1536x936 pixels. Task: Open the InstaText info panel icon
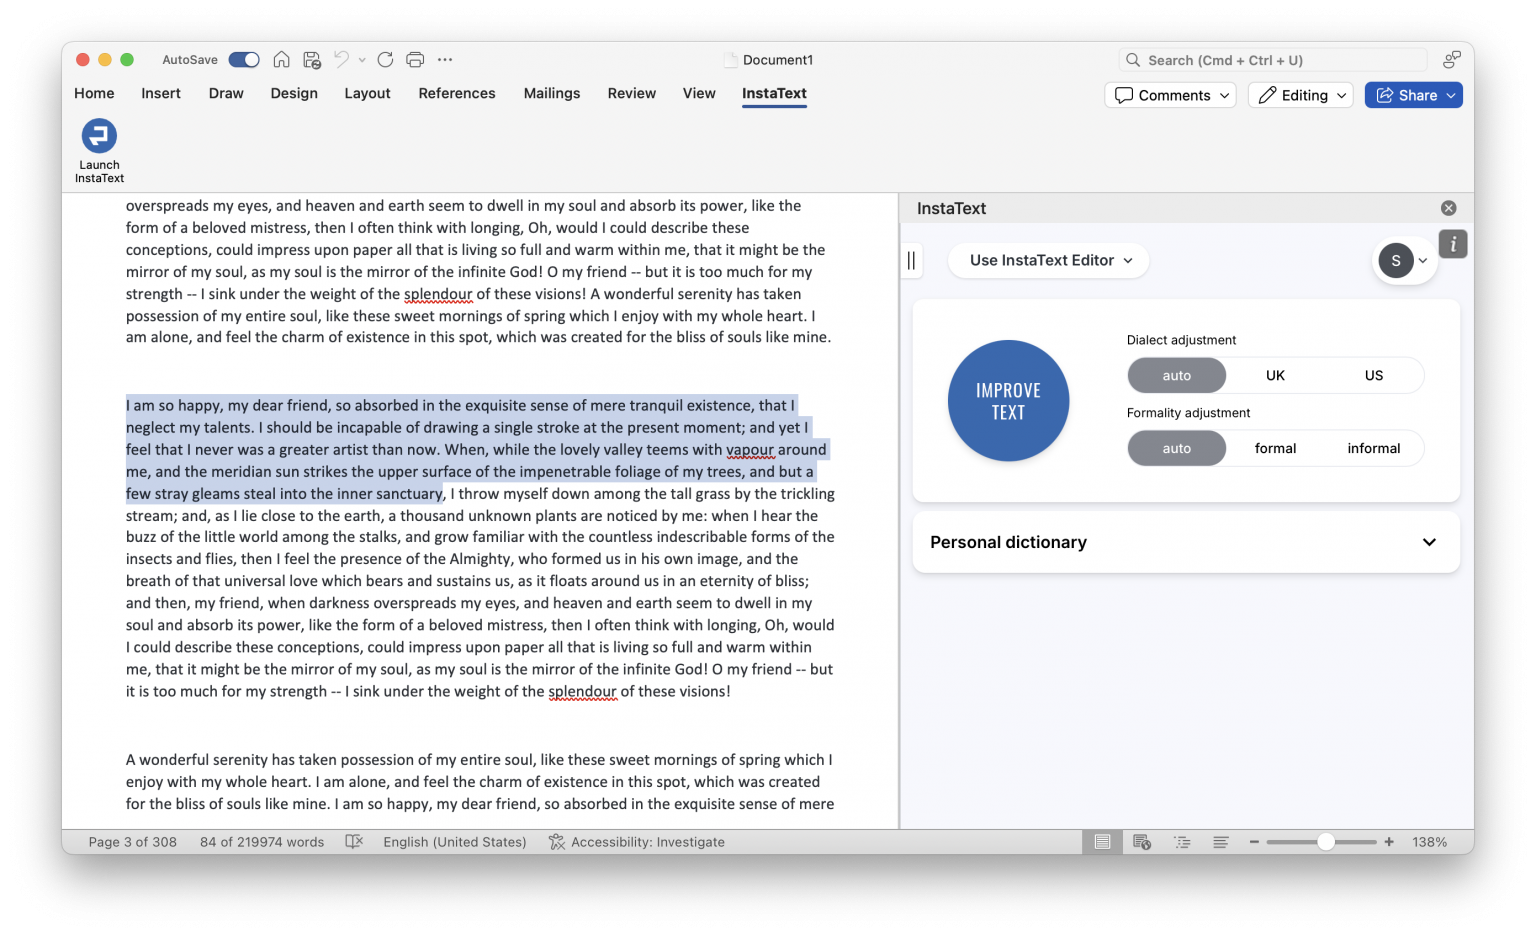[x=1453, y=243]
